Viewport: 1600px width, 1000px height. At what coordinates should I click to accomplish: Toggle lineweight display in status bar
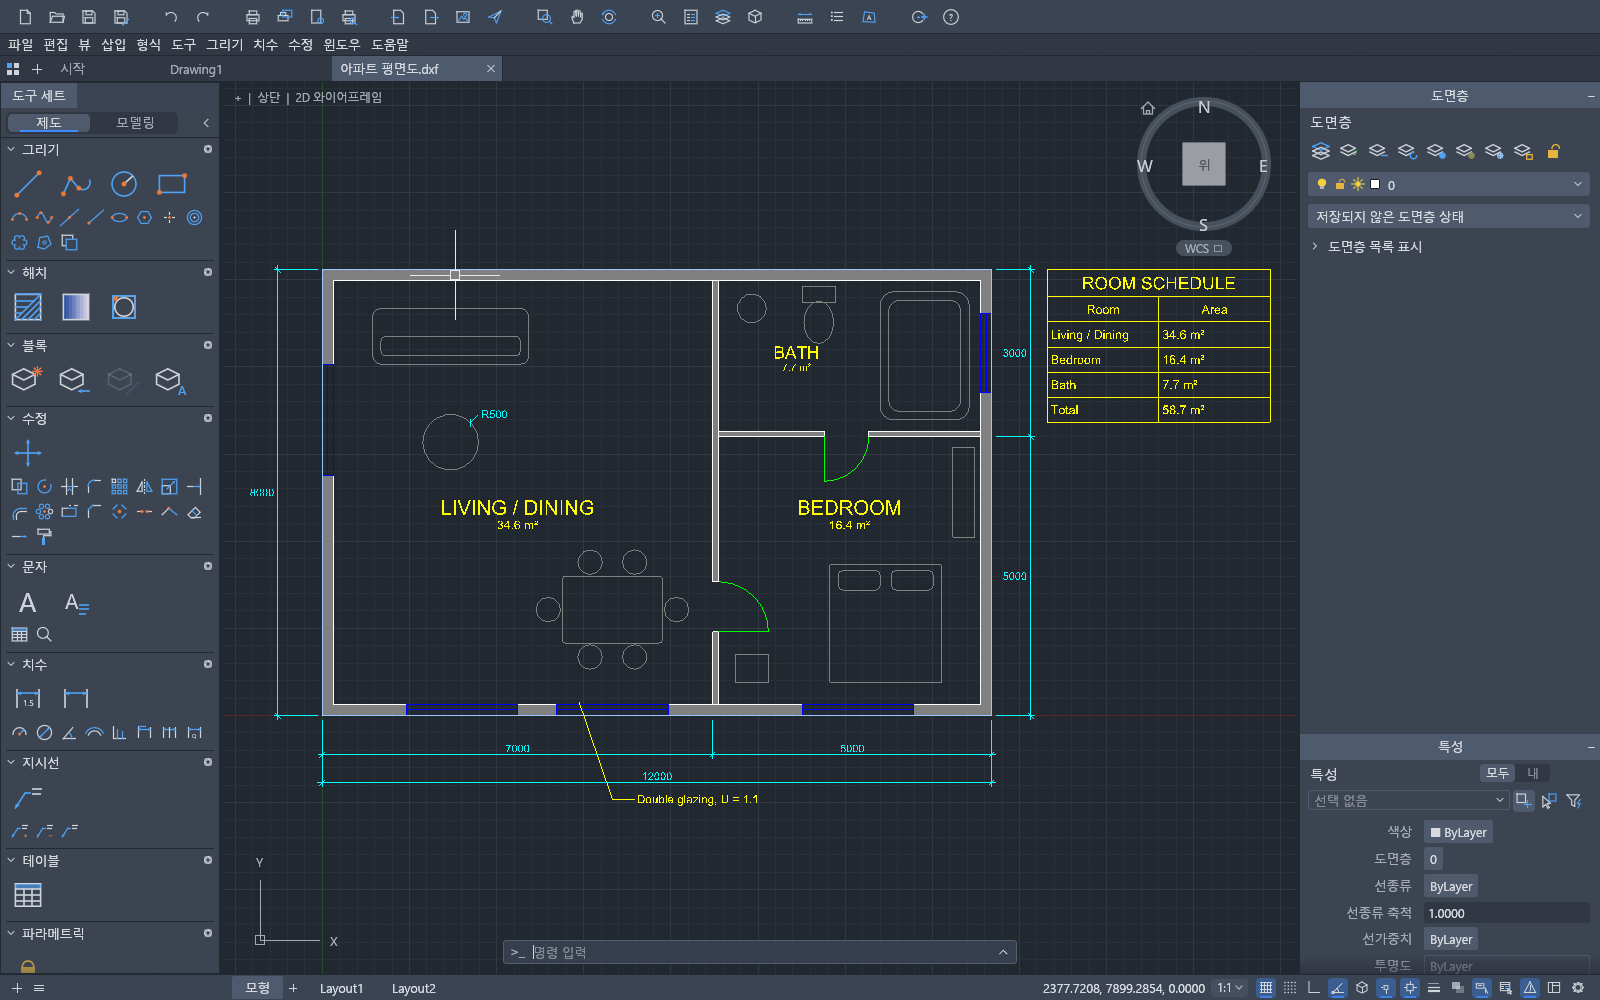click(x=1434, y=988)
